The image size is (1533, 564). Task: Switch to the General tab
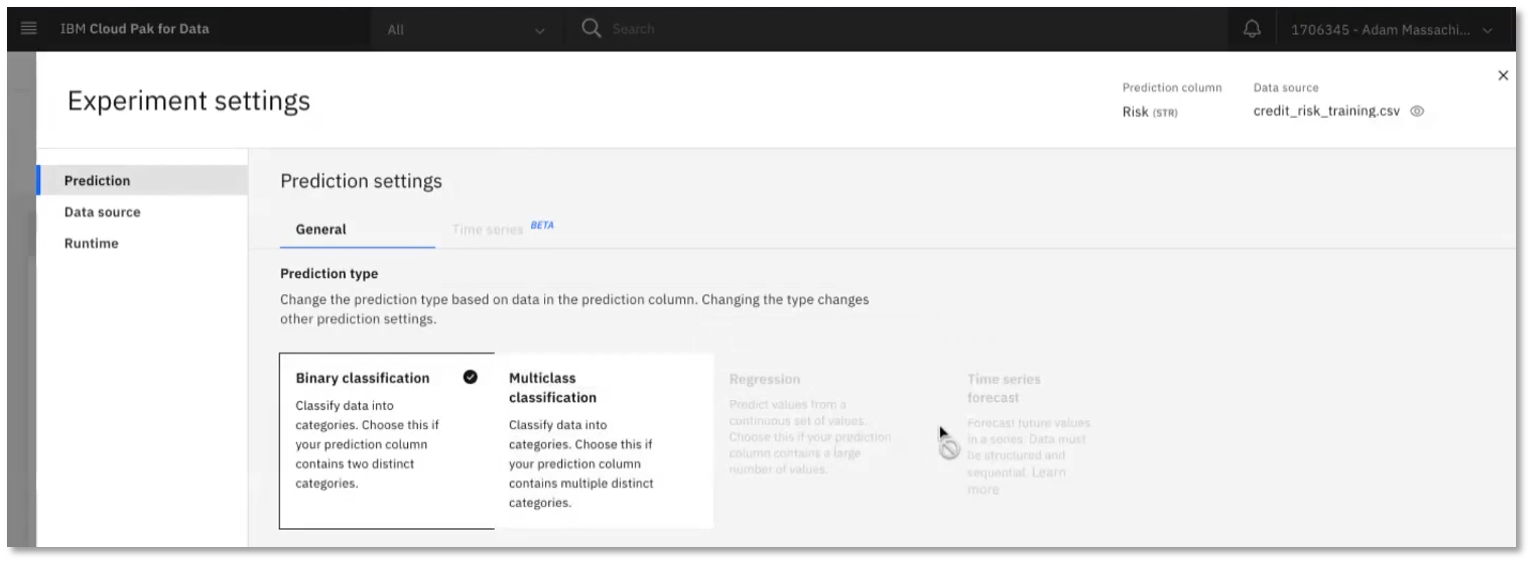(321, 229)
